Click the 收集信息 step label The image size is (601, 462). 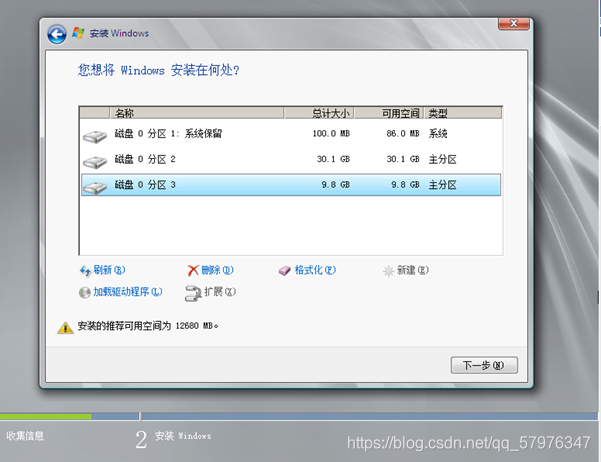pos(25,436)
